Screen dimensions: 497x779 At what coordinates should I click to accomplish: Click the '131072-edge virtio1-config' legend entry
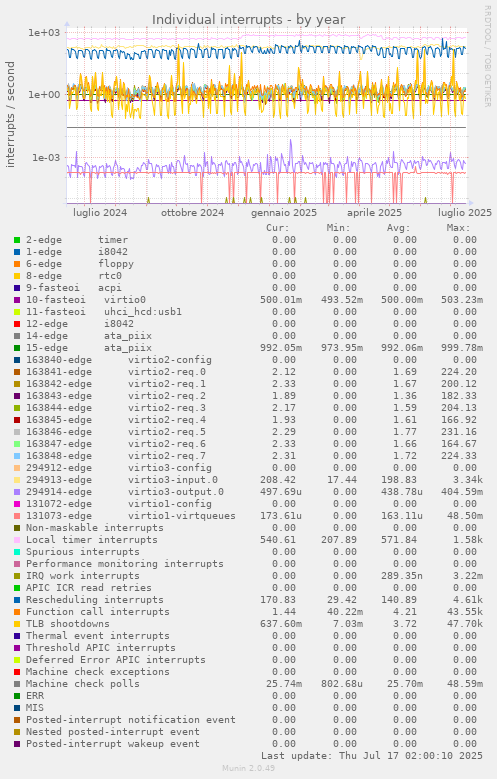point(119,504)
